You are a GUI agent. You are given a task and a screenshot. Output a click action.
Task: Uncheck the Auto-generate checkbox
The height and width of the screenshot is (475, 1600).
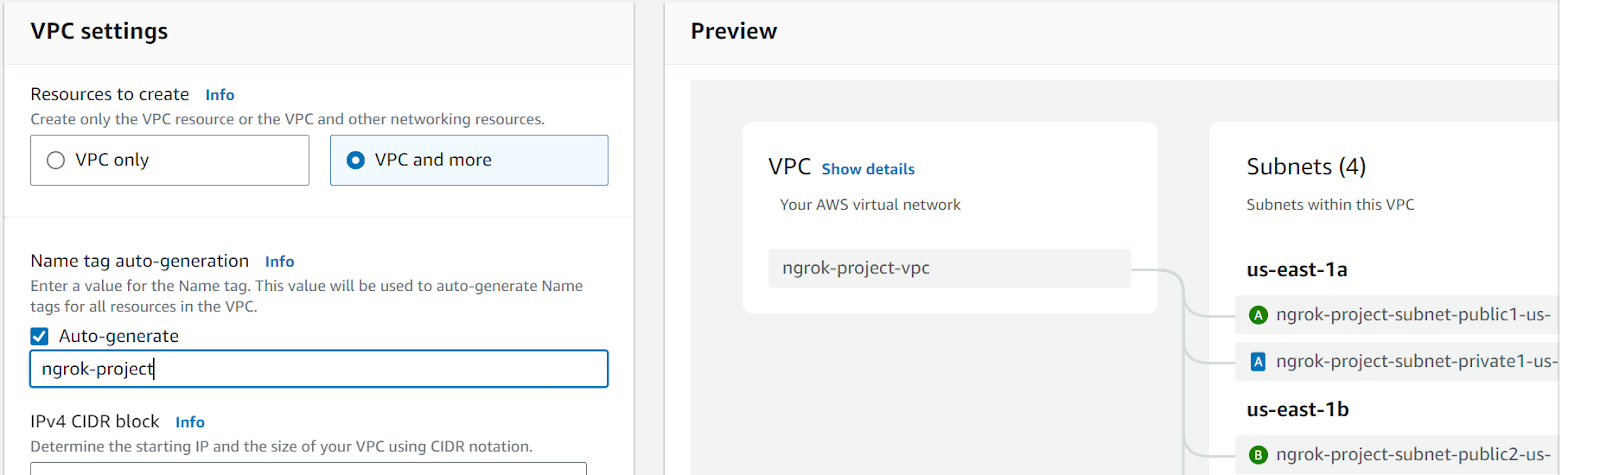click(x=40, y=336)
